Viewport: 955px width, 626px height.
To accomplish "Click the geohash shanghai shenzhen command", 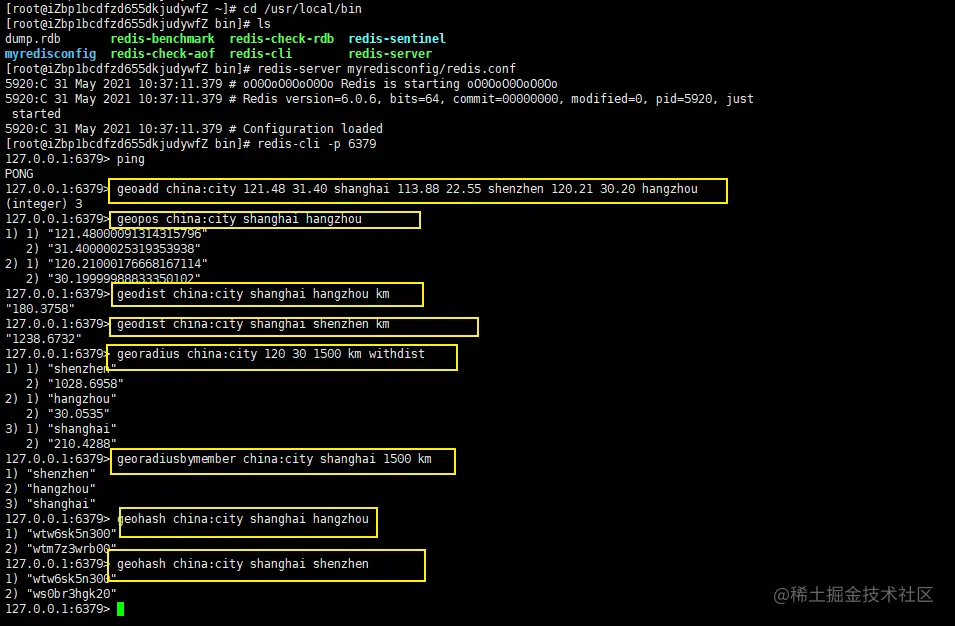I will tap(243, 564).
